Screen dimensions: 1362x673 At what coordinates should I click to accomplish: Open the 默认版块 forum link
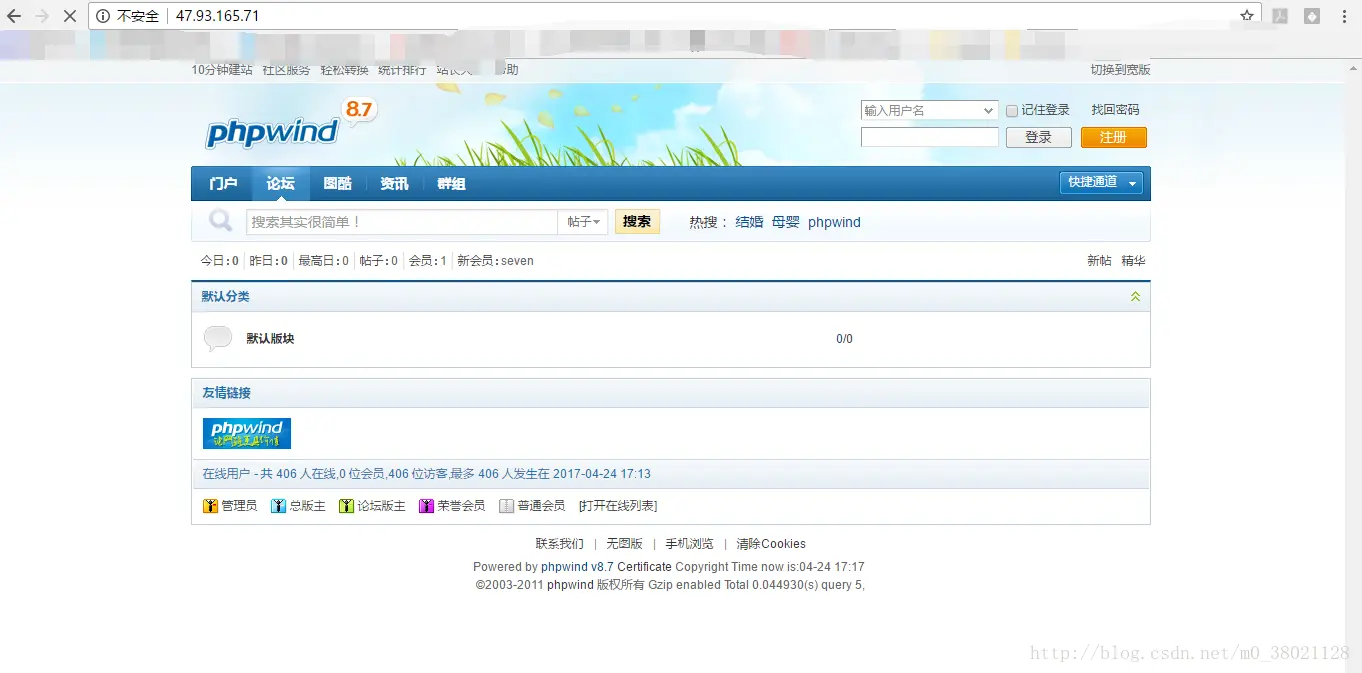pyautogui.click(x=270, y=339)
